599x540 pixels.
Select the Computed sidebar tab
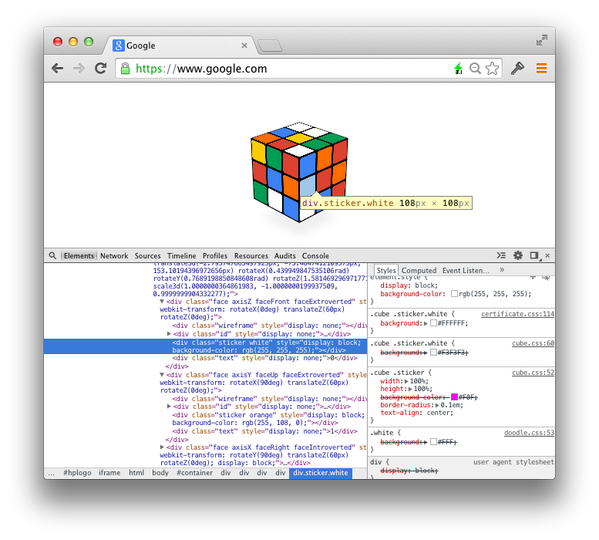point(419,270)
